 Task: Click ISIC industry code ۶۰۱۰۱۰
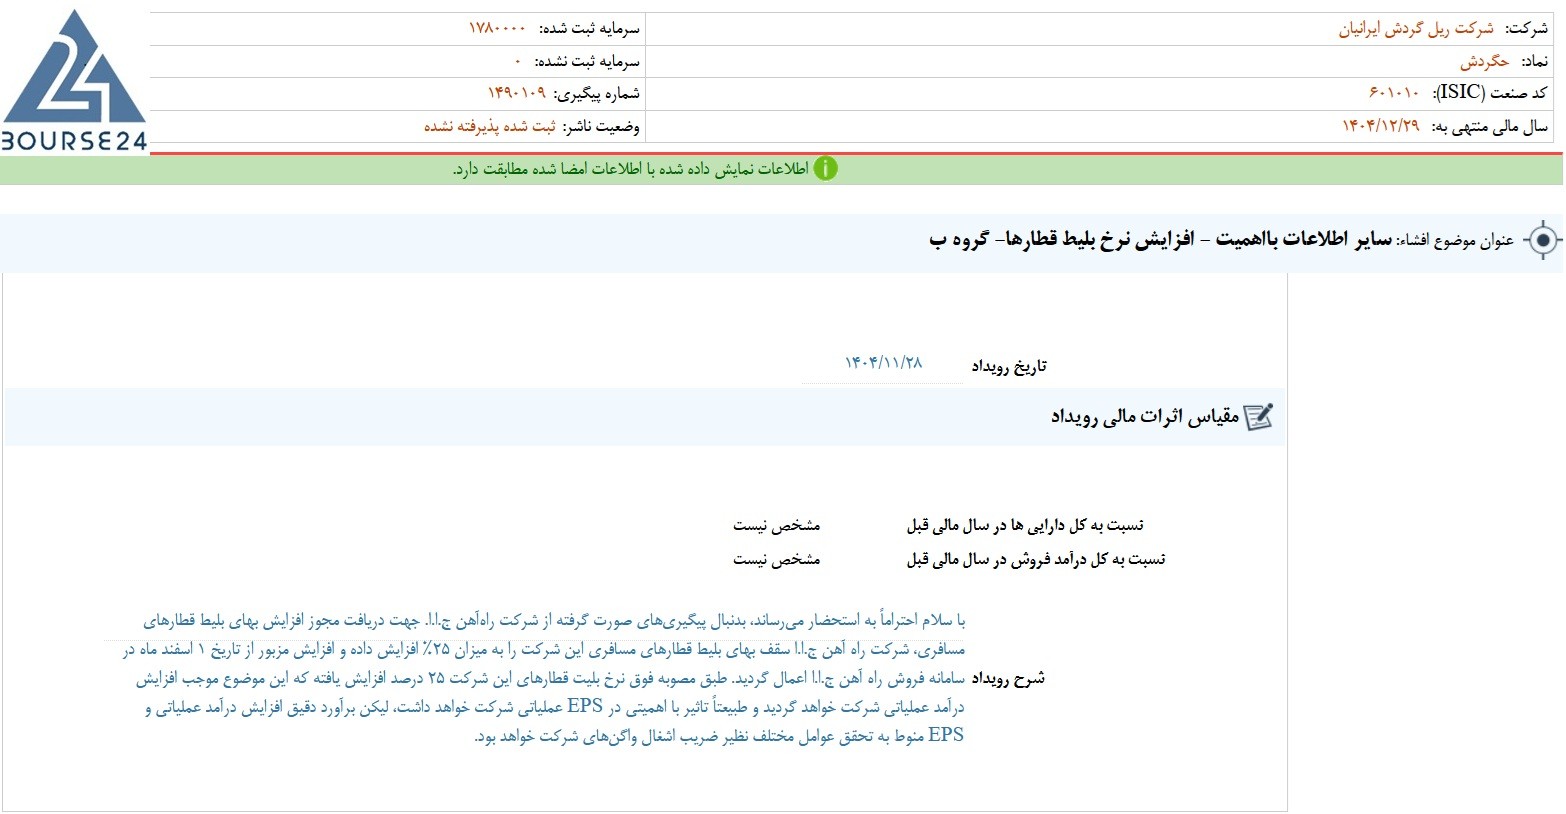(x=1394, y=93)
